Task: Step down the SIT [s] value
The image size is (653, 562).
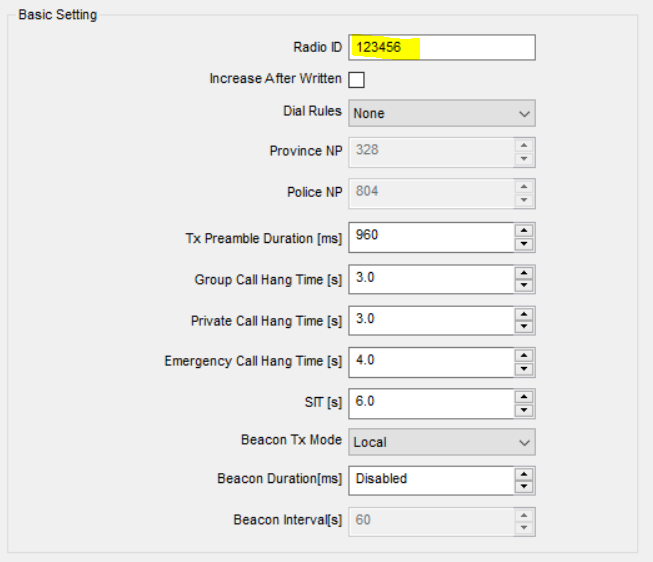Action: tap(524, 410)
